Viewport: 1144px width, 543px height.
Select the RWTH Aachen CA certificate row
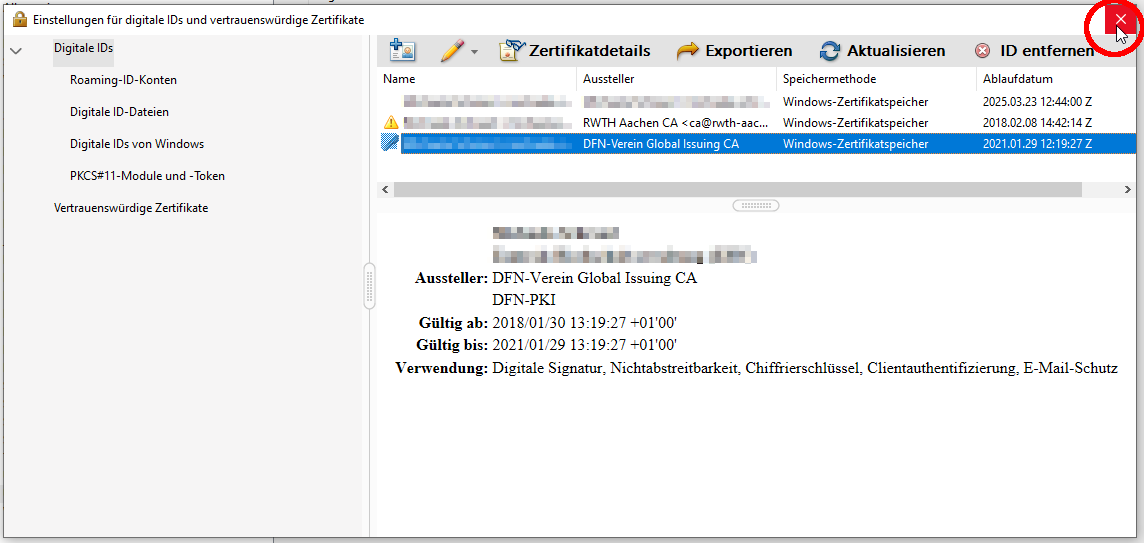675,123
